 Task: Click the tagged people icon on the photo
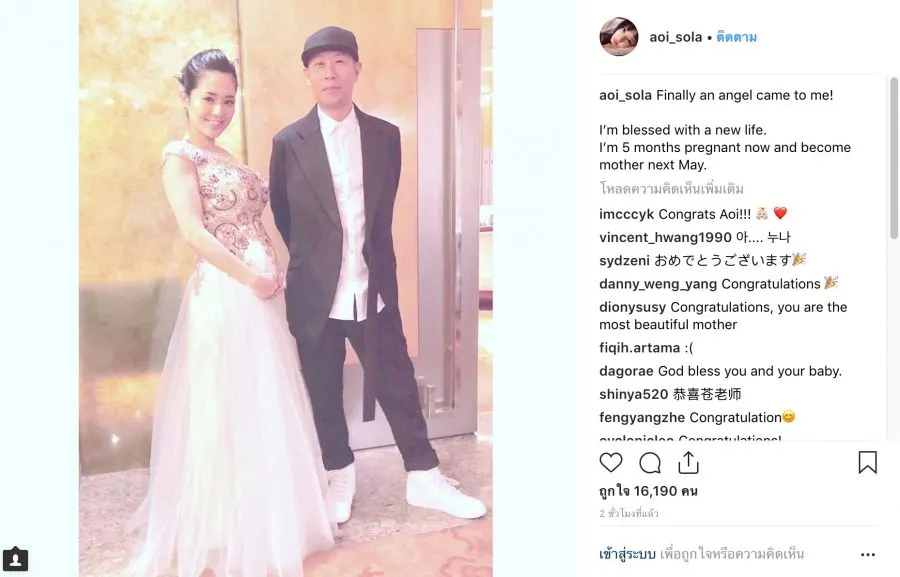tap(15, 559)
